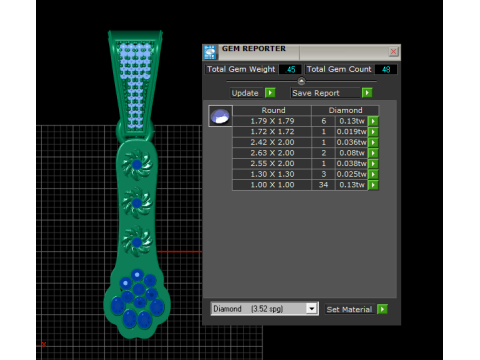
Task: Click green arrow for 1.72 X 1.72 row
Action: pyautogui.click(x=373, y=132)
